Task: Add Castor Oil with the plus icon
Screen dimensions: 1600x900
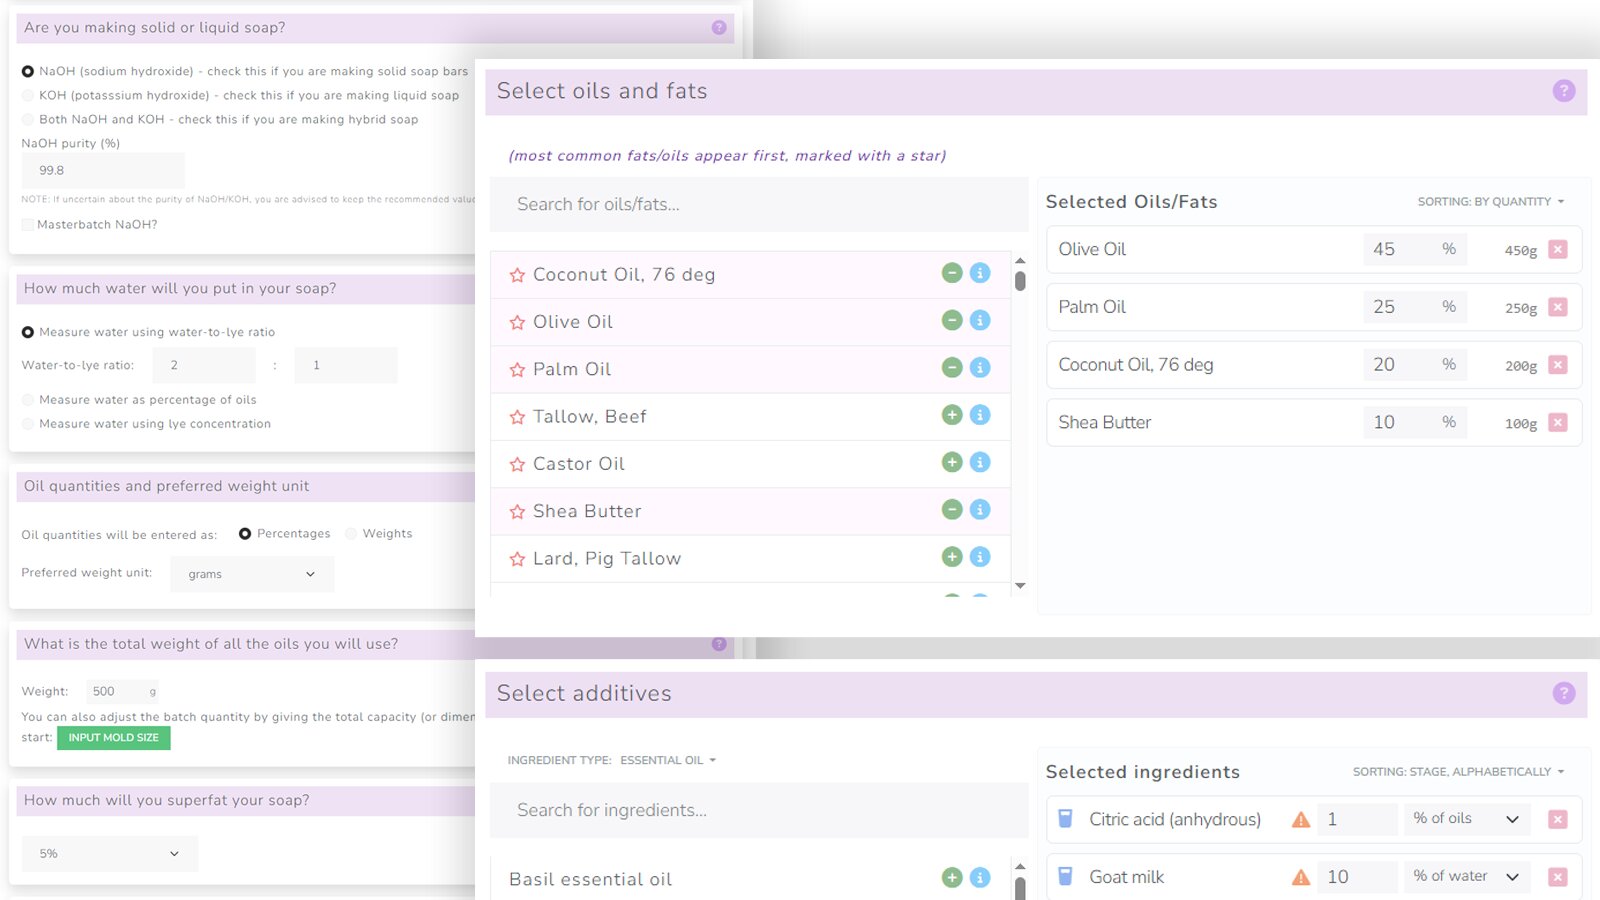Action: click(x=951, y=462)
